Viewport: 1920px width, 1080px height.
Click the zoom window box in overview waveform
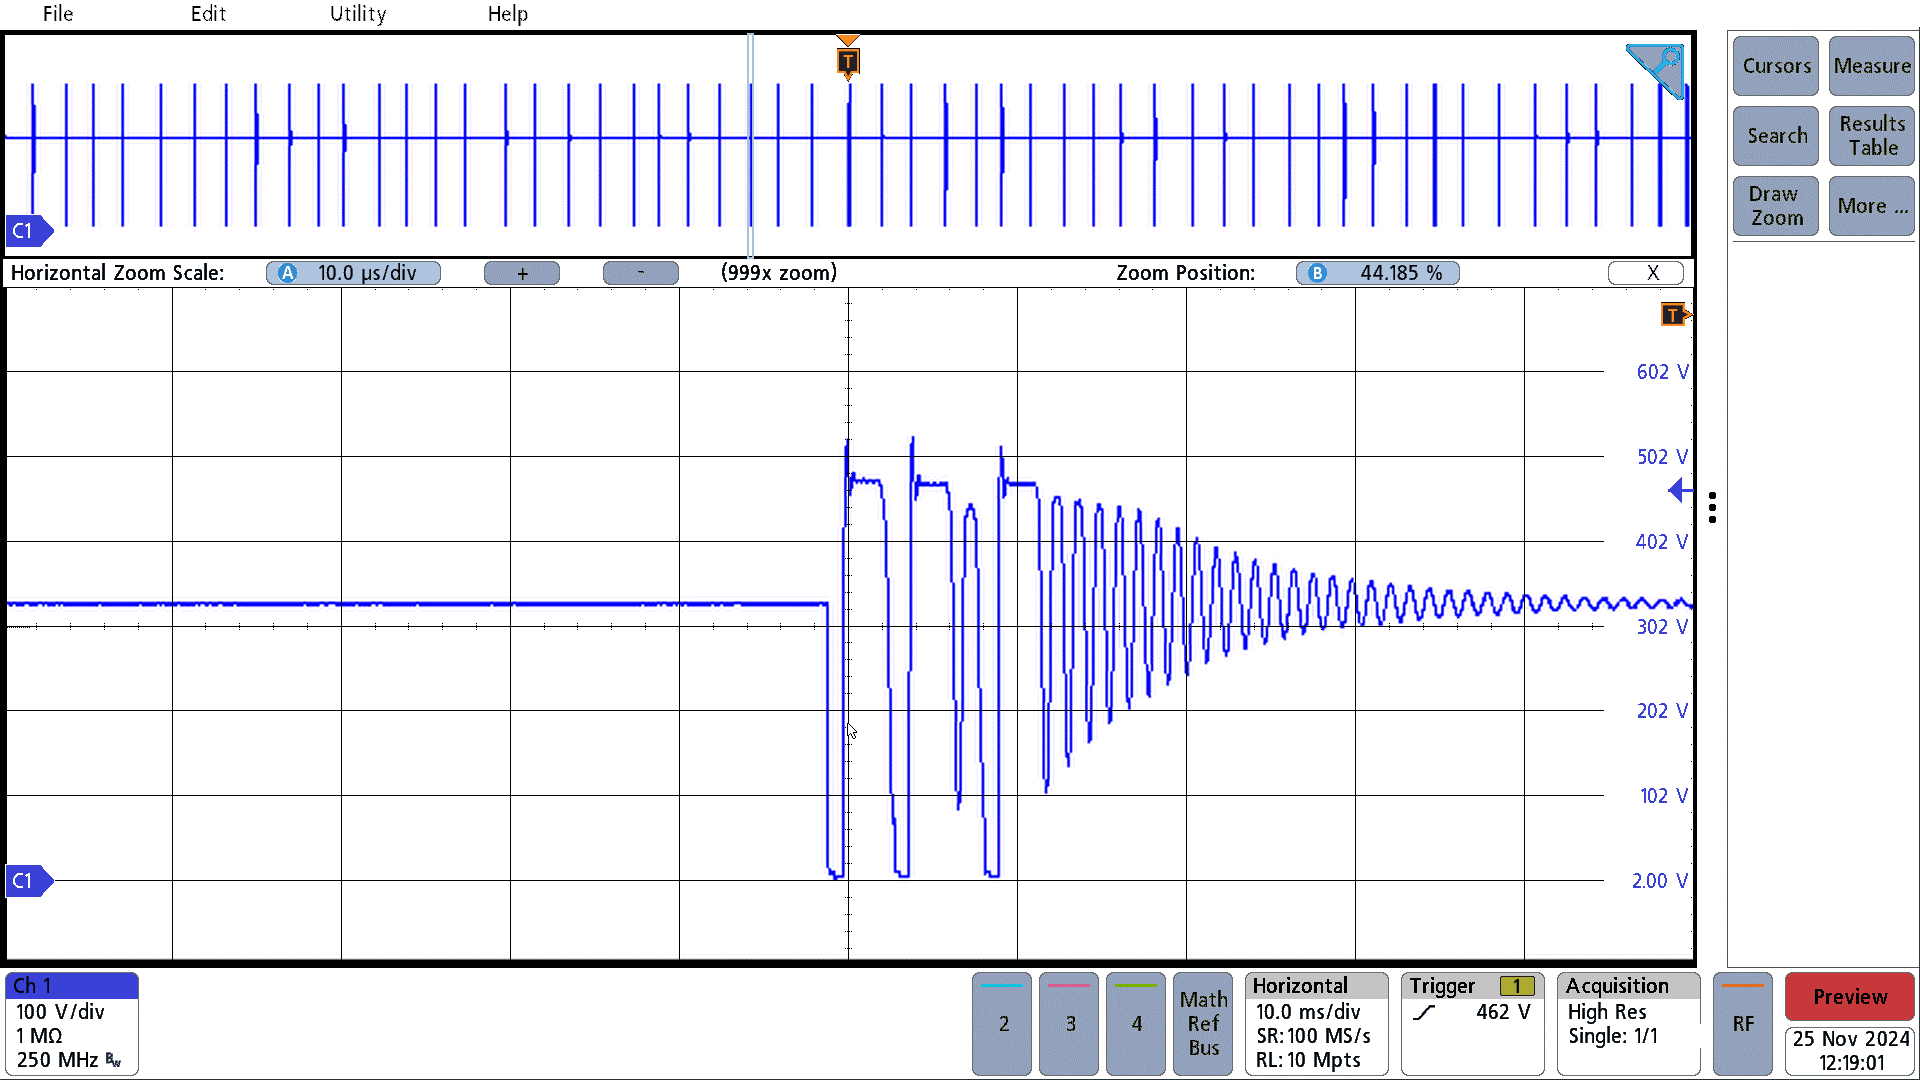(x=750, y=145)
